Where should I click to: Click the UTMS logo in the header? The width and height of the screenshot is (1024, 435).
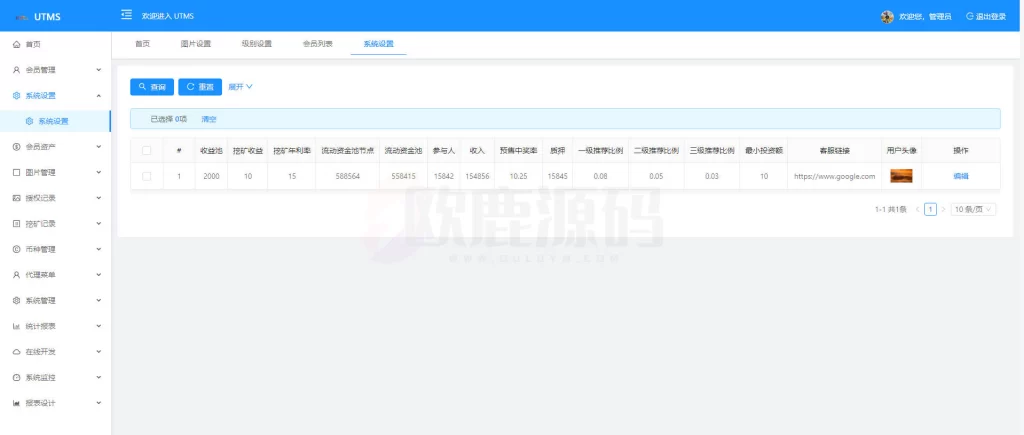coord(38,16)
